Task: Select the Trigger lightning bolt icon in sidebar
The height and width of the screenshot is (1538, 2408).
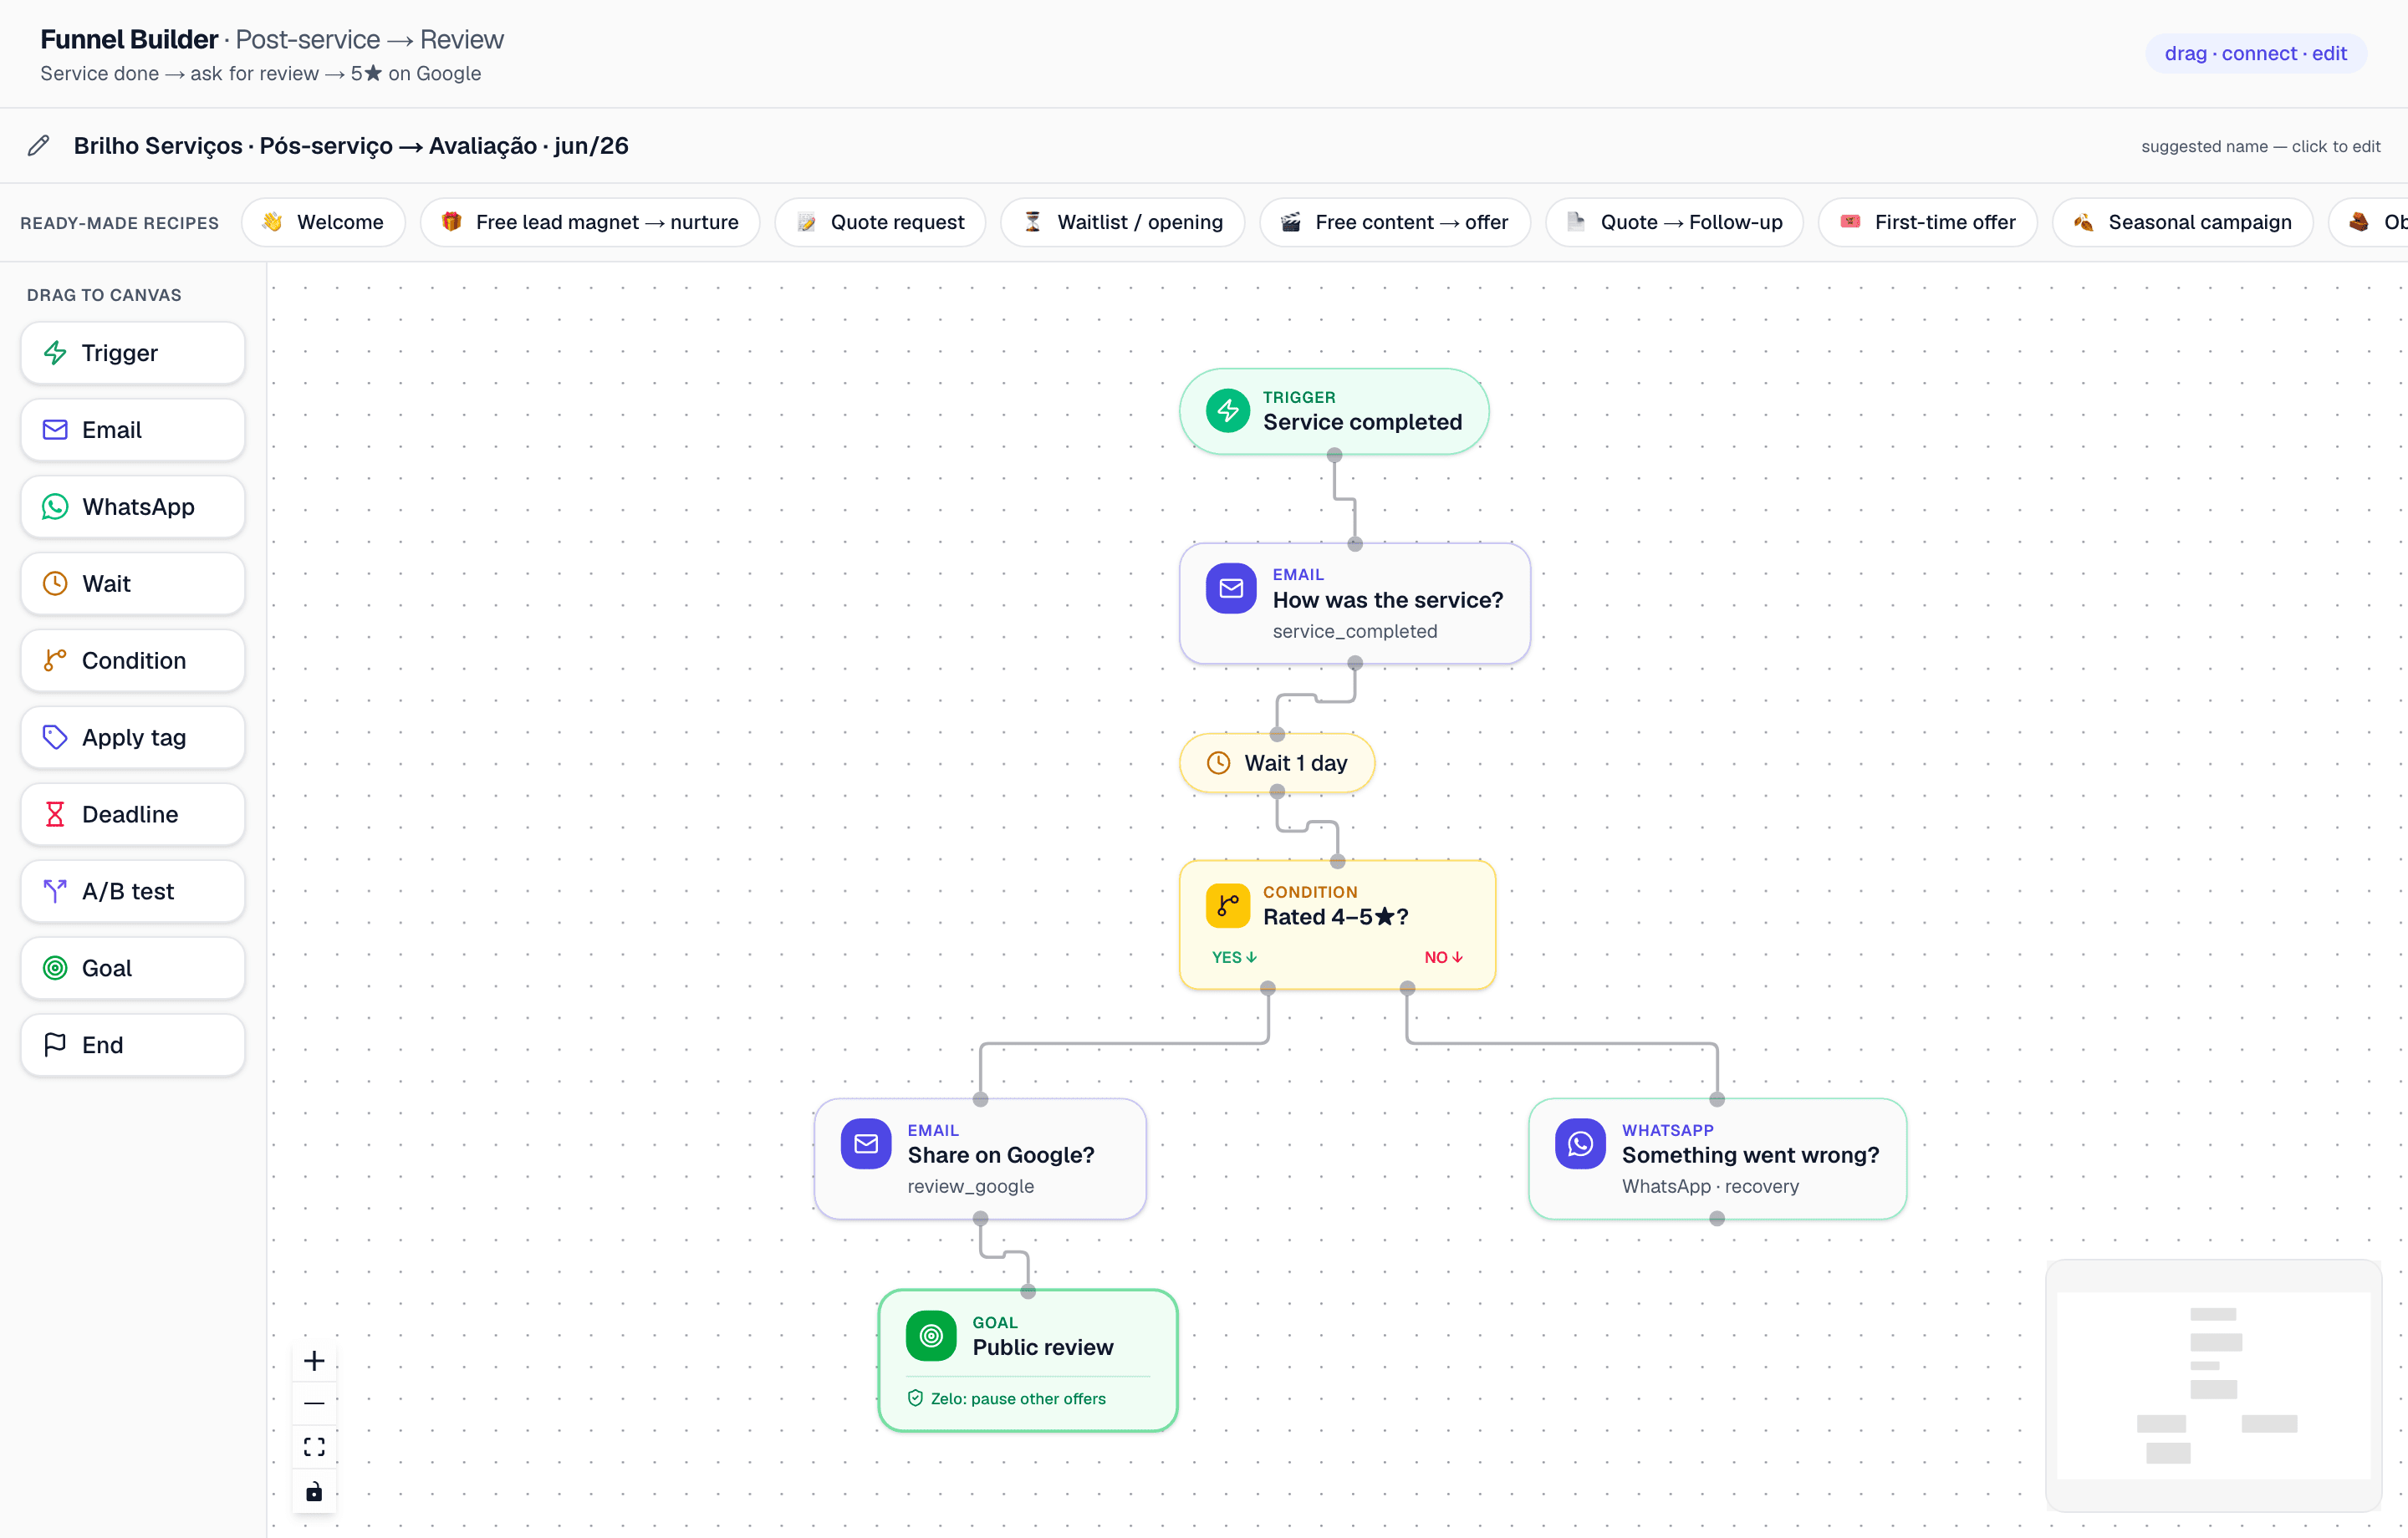Action: click(55, 353)
